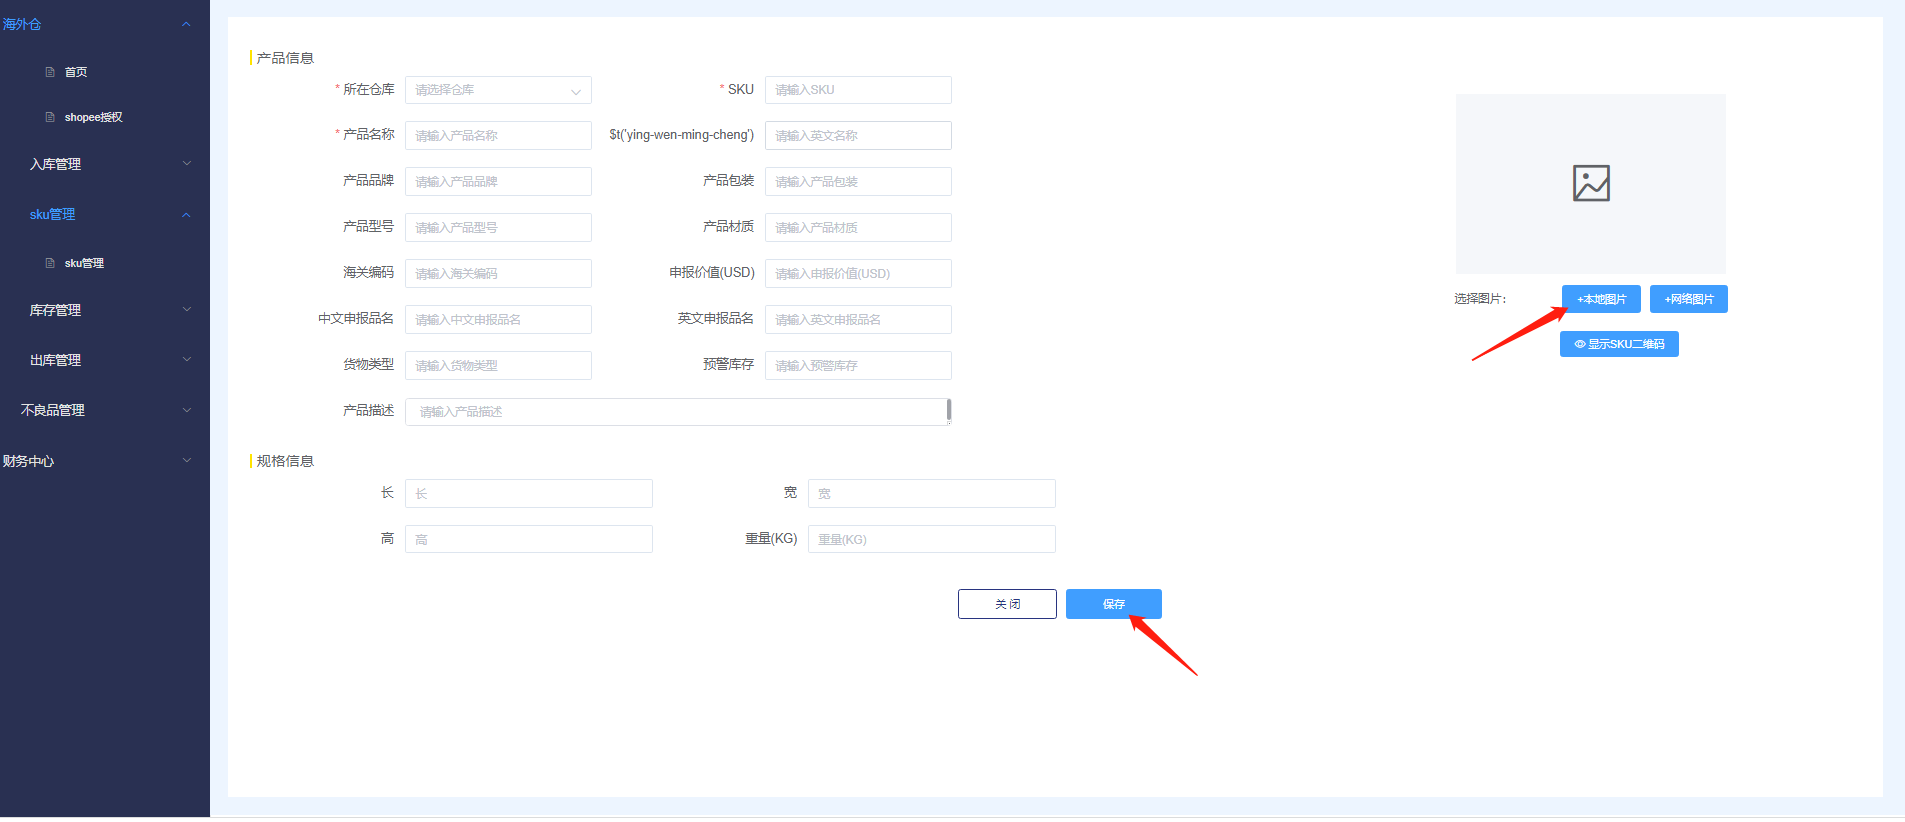Open the 所在仓库 warehouse dropdown
The width and height of the screenshot is (1905, 822).
[x=497, y=90]
